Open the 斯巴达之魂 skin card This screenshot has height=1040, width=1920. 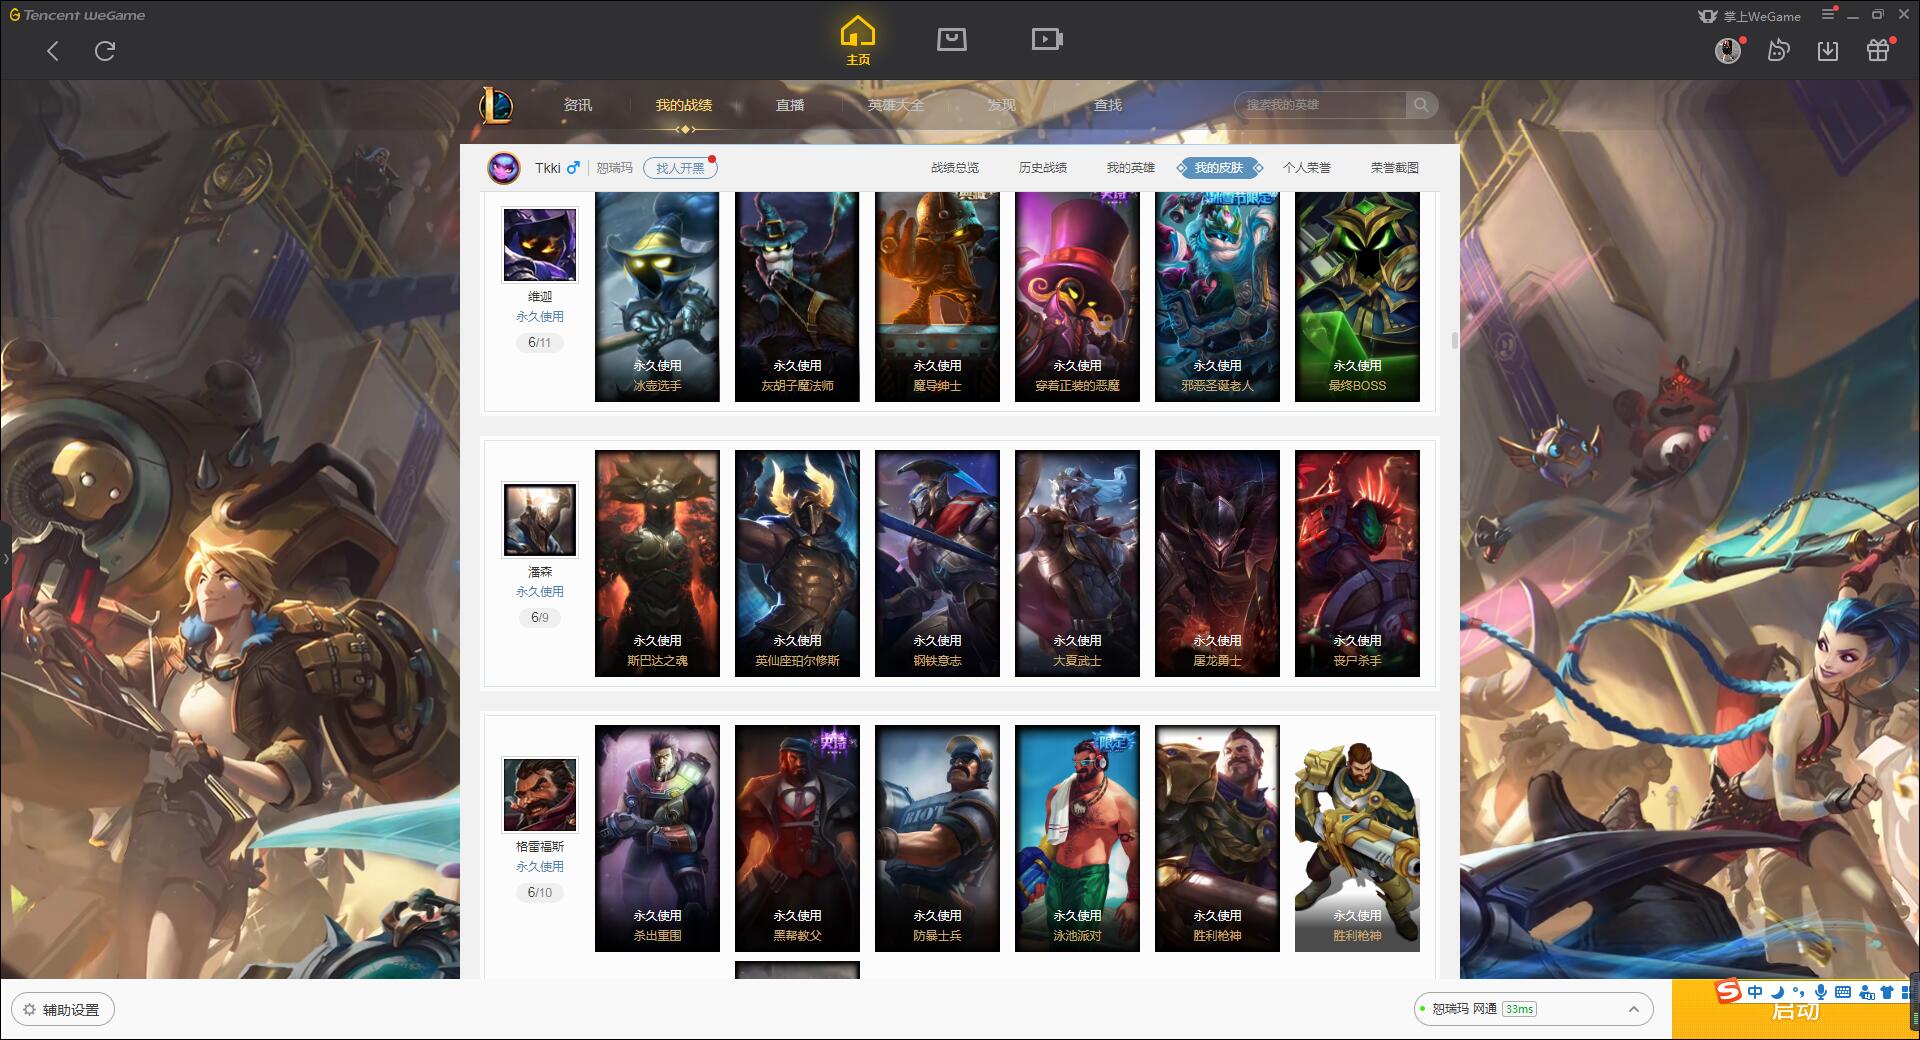point(657,563)
